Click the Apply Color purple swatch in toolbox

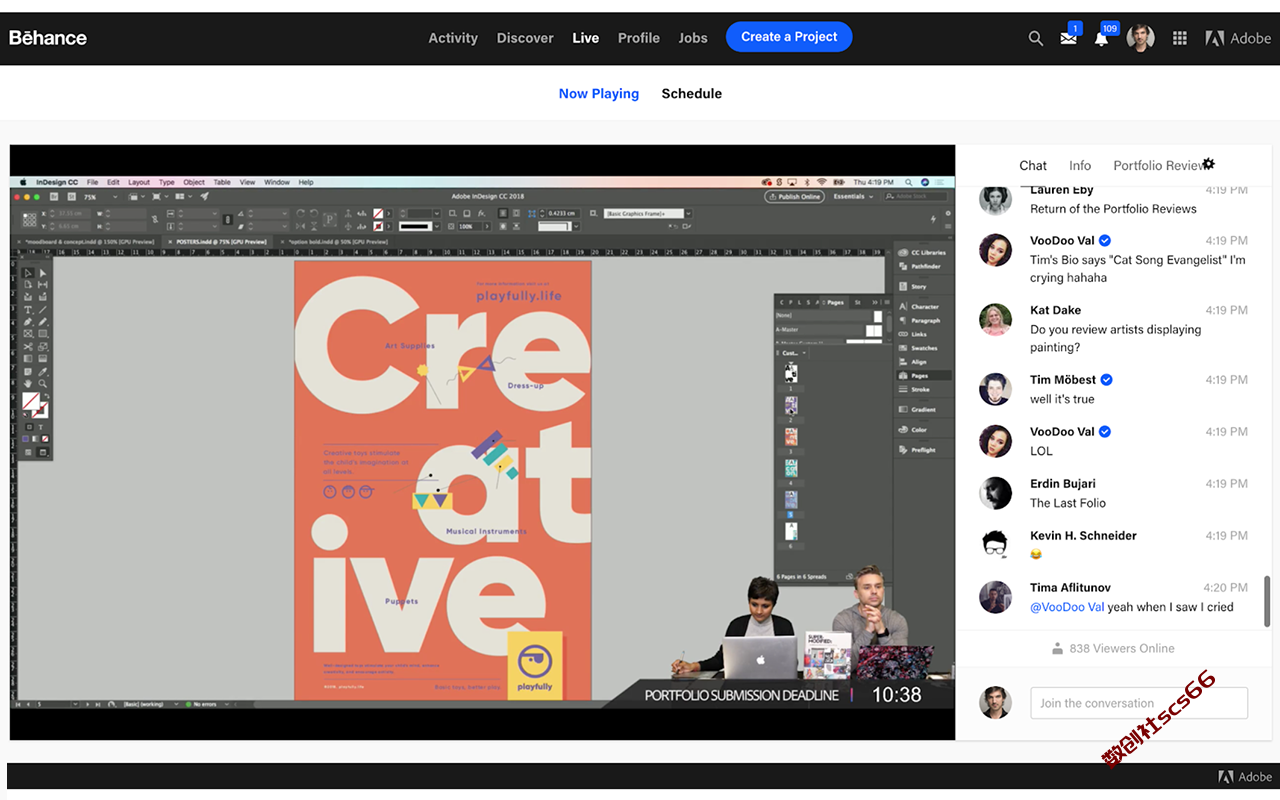tap(26, 439)
